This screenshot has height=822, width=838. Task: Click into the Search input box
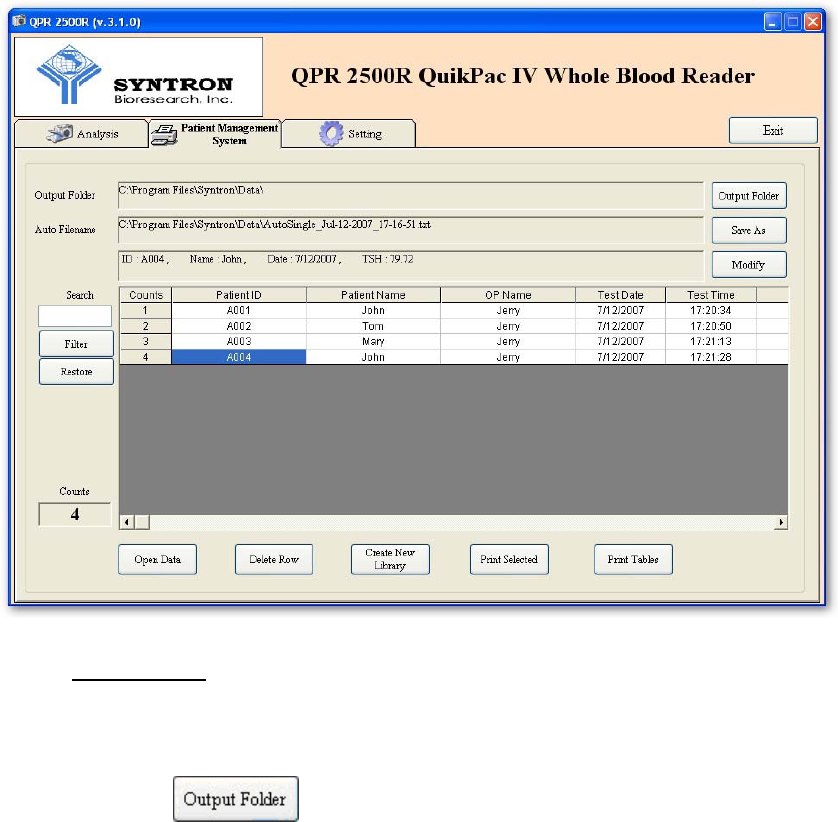75,316
